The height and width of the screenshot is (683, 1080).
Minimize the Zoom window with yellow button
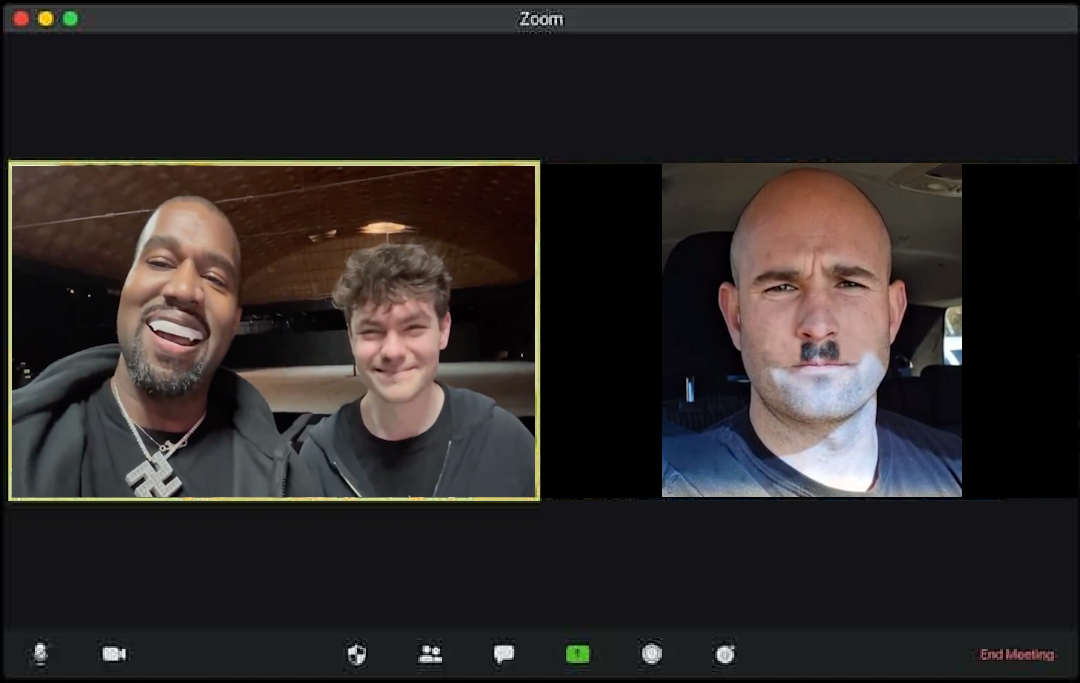pos(45,19)
